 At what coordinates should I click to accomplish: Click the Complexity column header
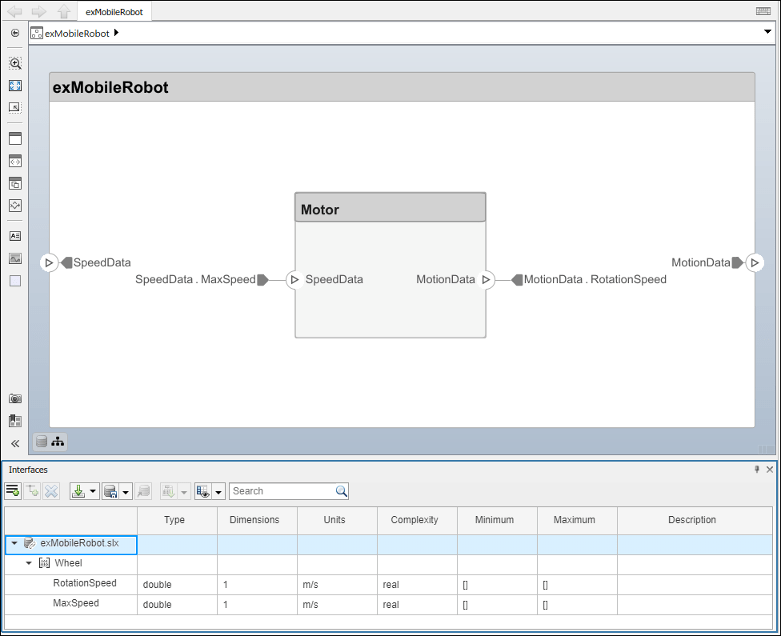417,520
